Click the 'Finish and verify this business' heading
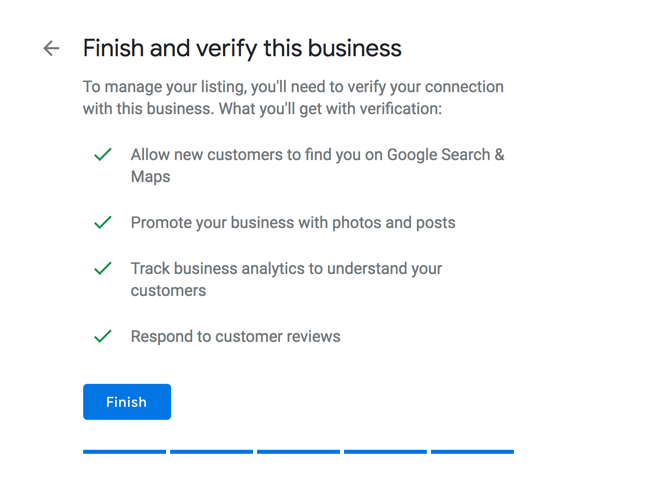 (x=242, y=48)
